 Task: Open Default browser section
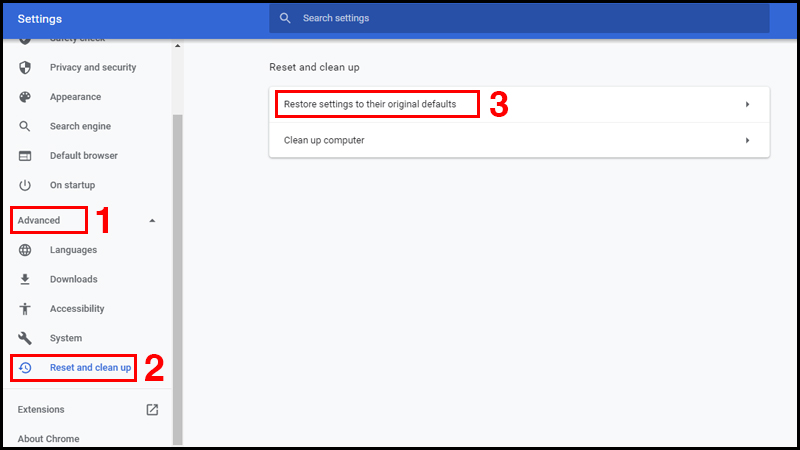[84, 156]
